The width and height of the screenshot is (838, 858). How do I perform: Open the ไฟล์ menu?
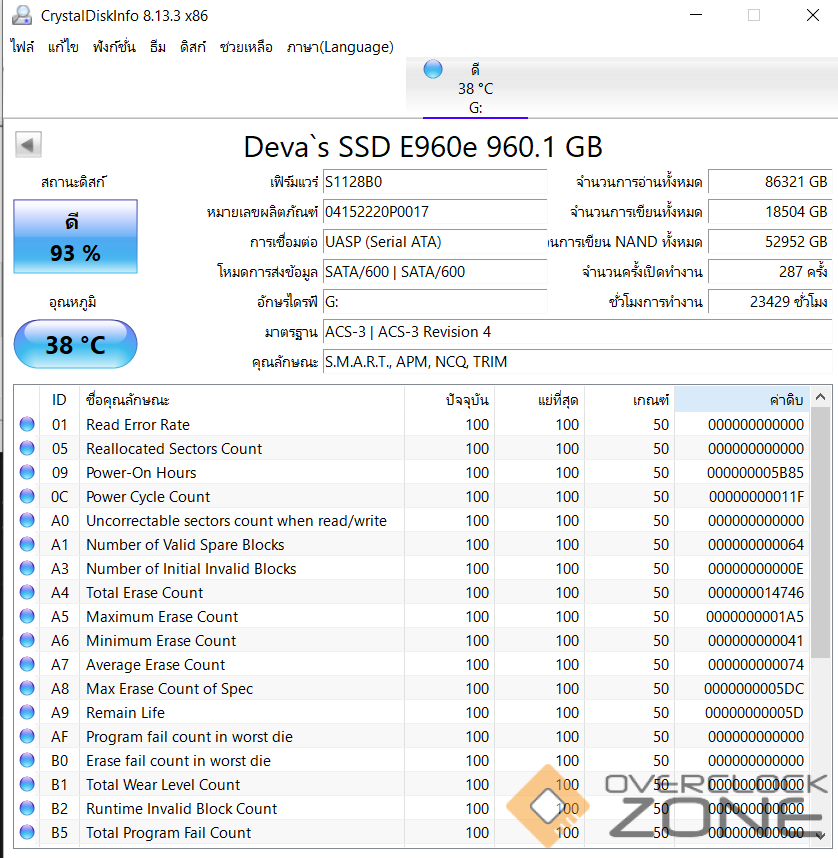click(x=22, y=47)
